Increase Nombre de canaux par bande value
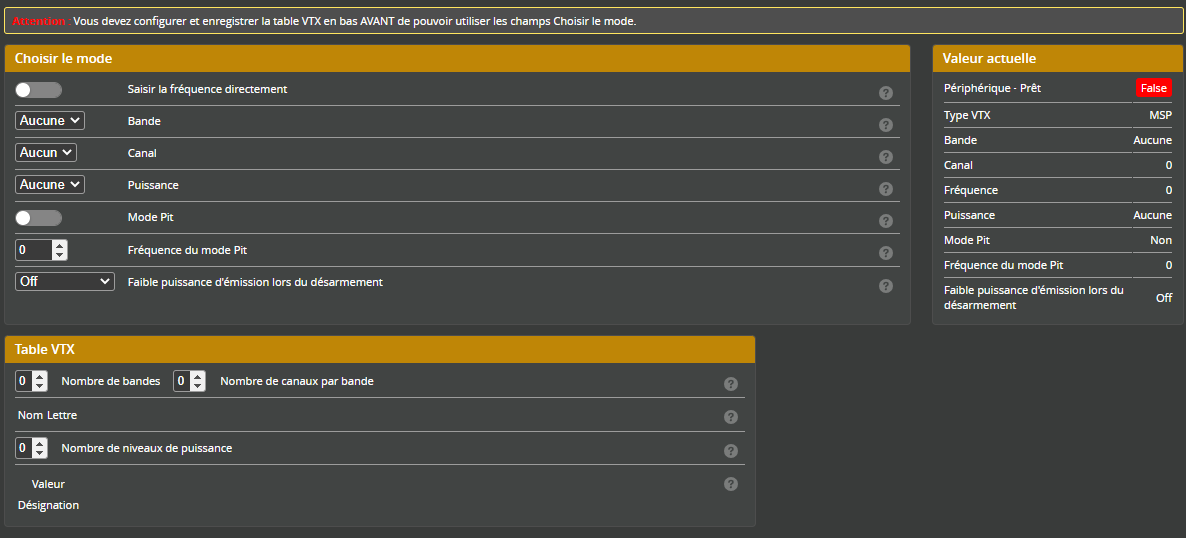This screenshot has height=538, width=1186. [x=198, y=376]
